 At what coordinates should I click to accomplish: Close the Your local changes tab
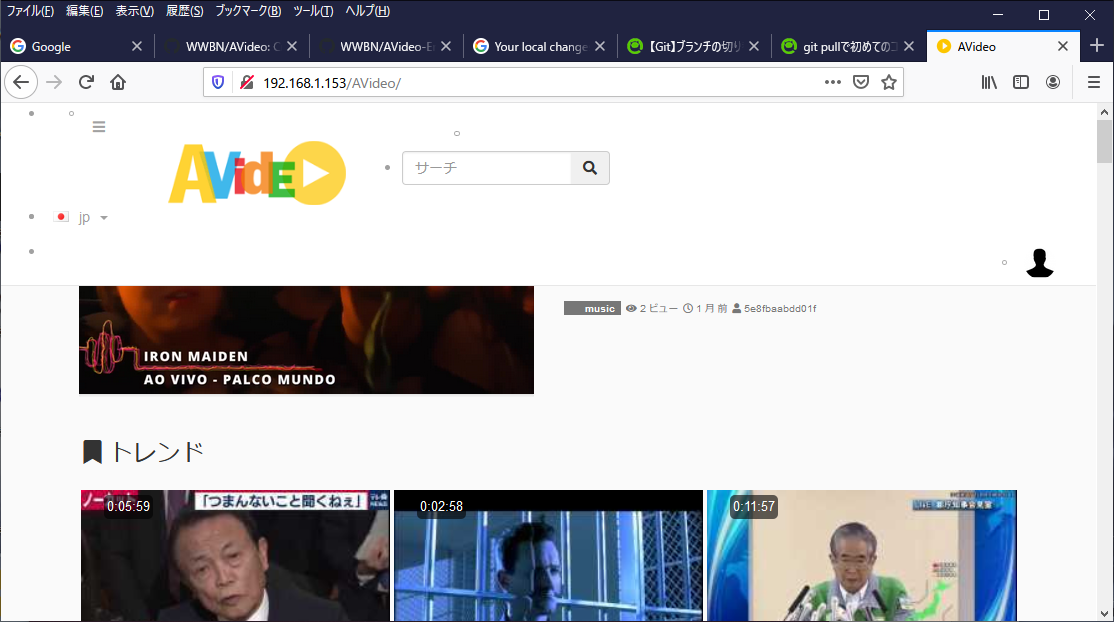tap(600, 46)
